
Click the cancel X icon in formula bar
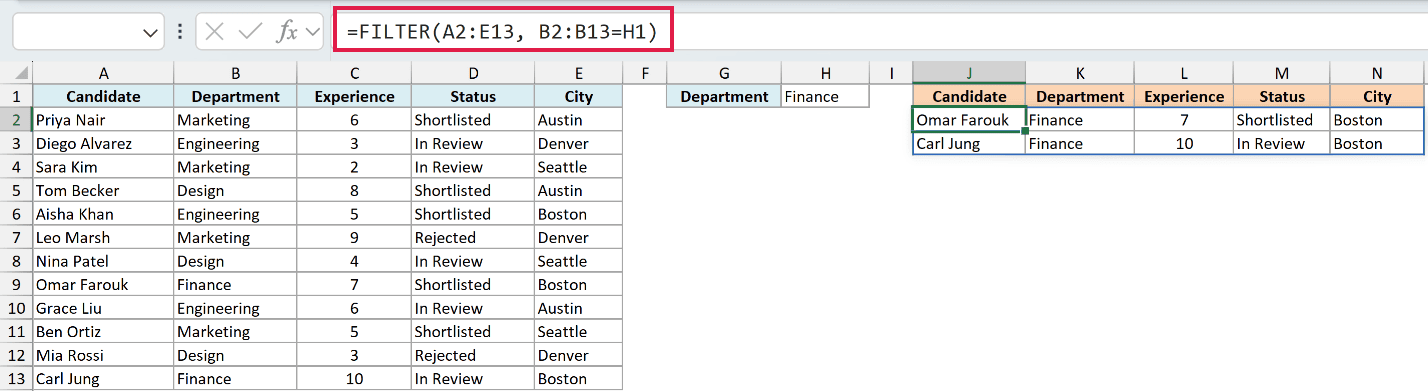pos(213,32)
